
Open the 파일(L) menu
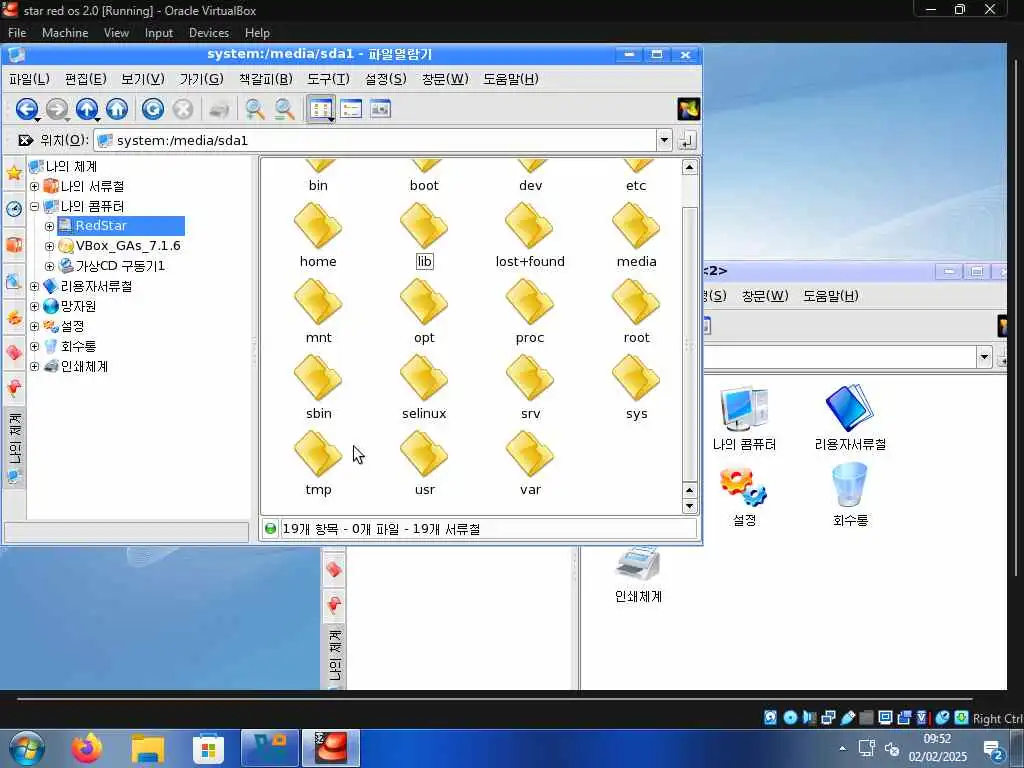(29, 79)
